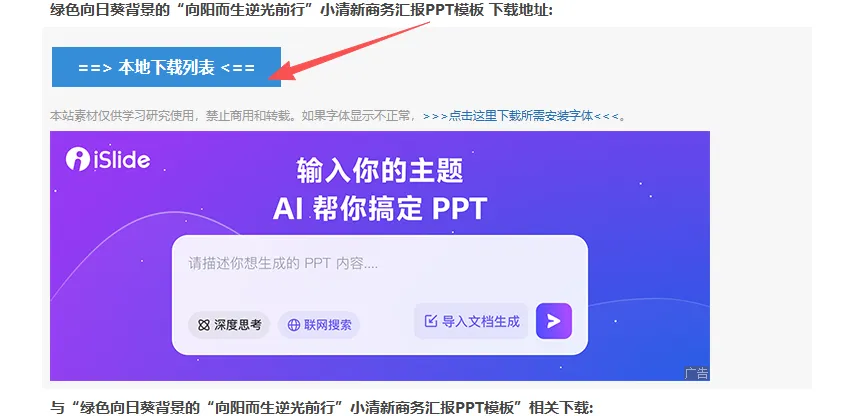Image resolution: width=863 pixels, height=416 pixels.
Task: Click the AI 帮你搞定 PPT banner text
Action: (380, 209)
